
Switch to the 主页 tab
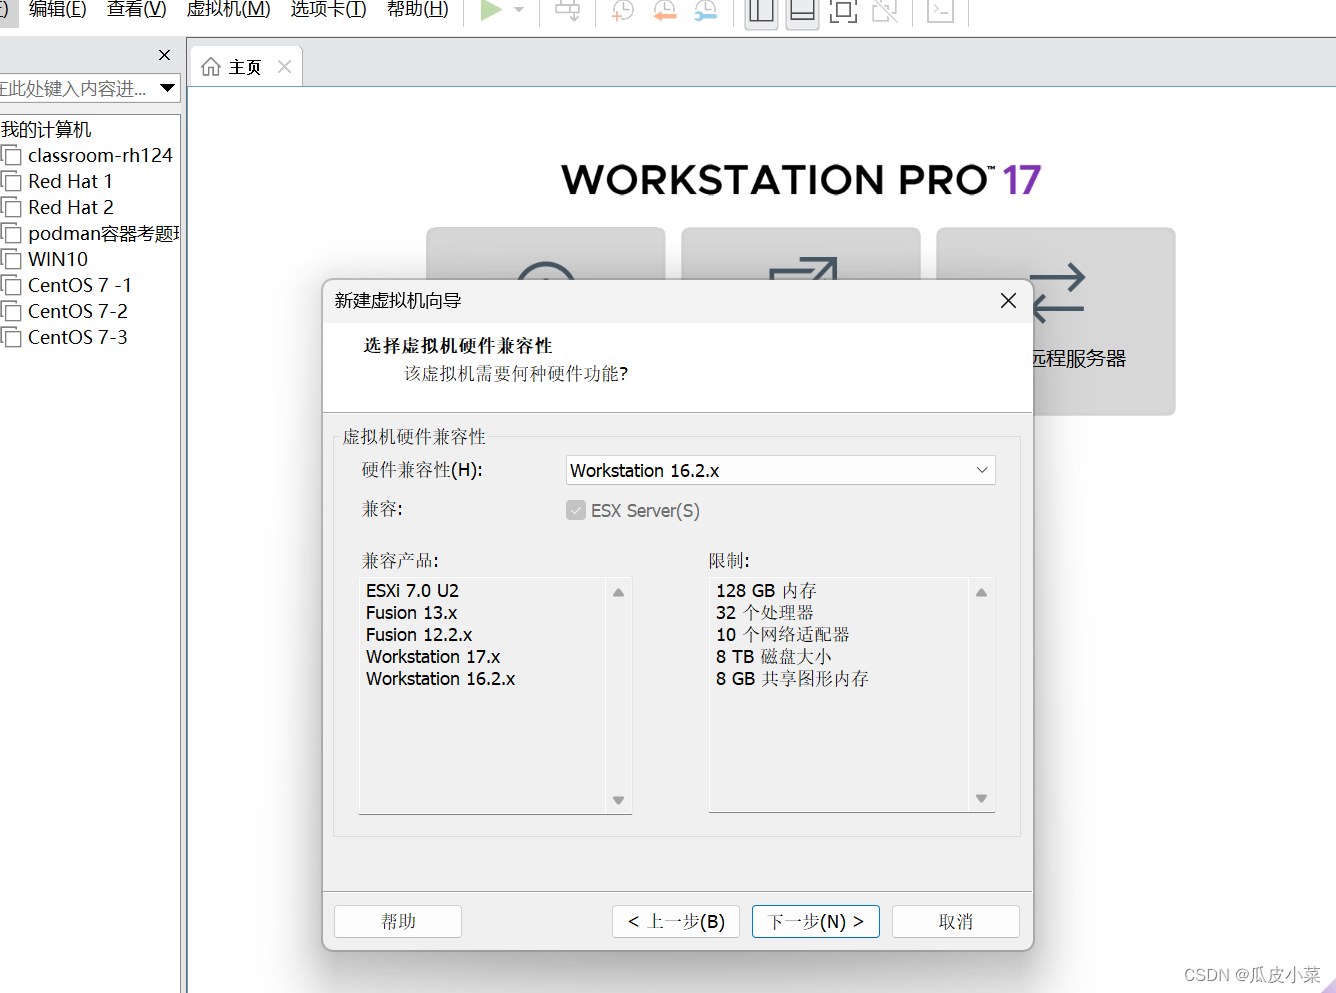pos(245,67)
